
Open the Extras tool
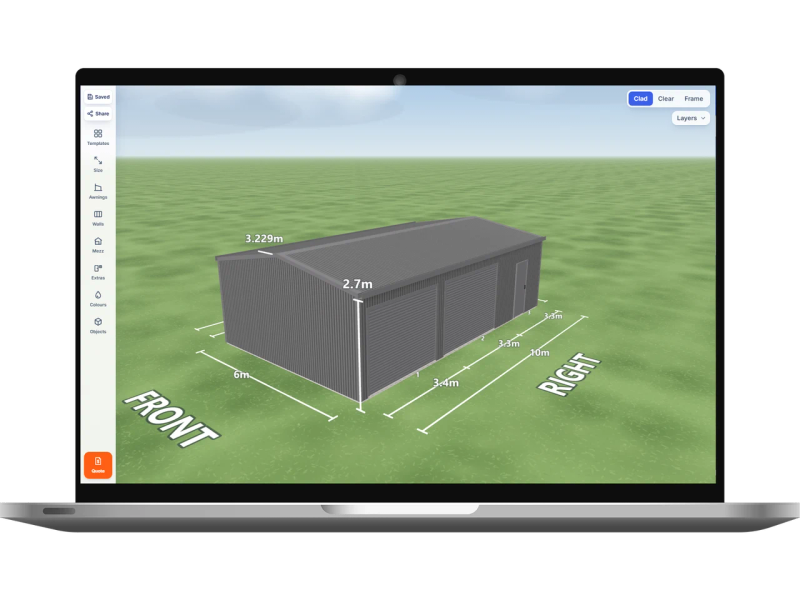pyautogui.click(x=98, y=272)
